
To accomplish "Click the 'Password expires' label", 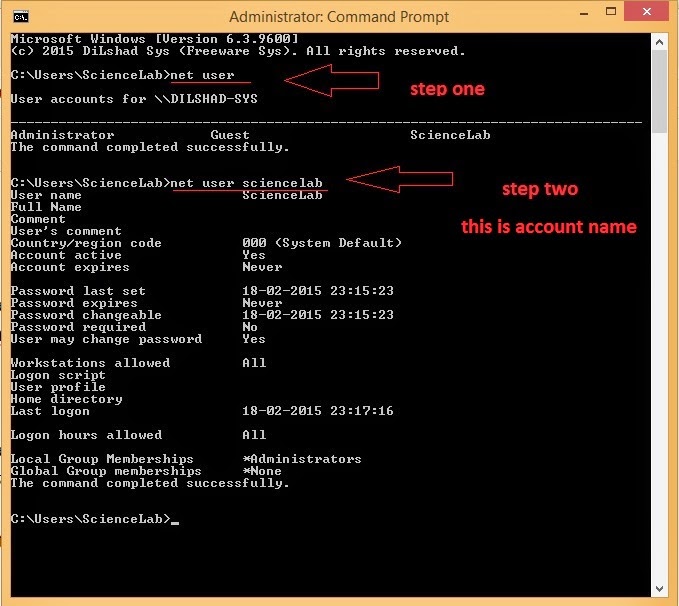I will click(x=74, y=303).
